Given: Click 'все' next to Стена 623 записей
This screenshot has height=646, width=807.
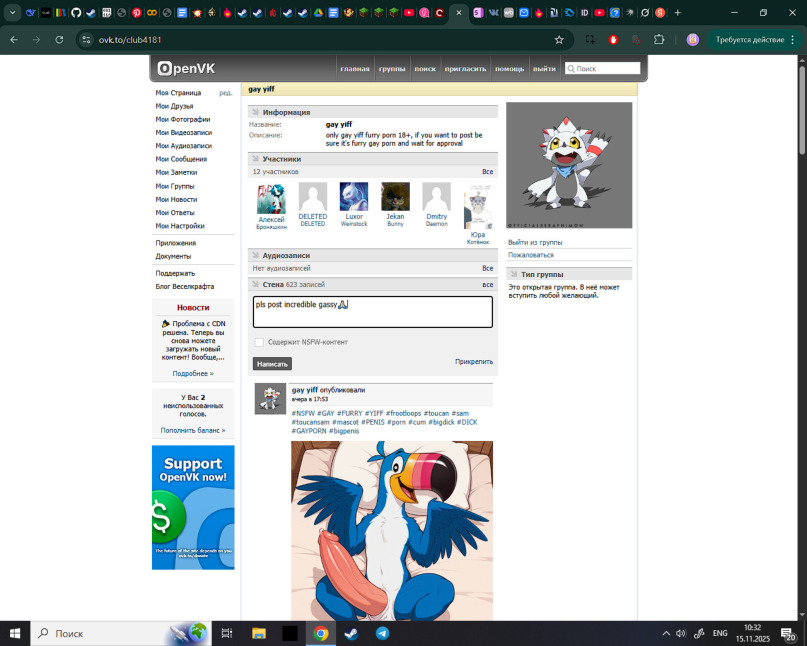Looking at the screenshot, I should (487, 284).
